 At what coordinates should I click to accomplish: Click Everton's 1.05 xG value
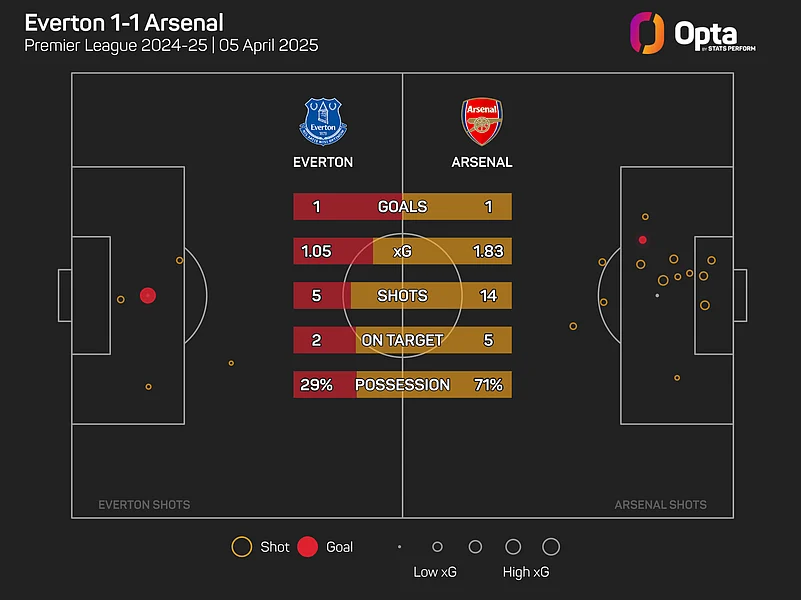tap(316, 252)
